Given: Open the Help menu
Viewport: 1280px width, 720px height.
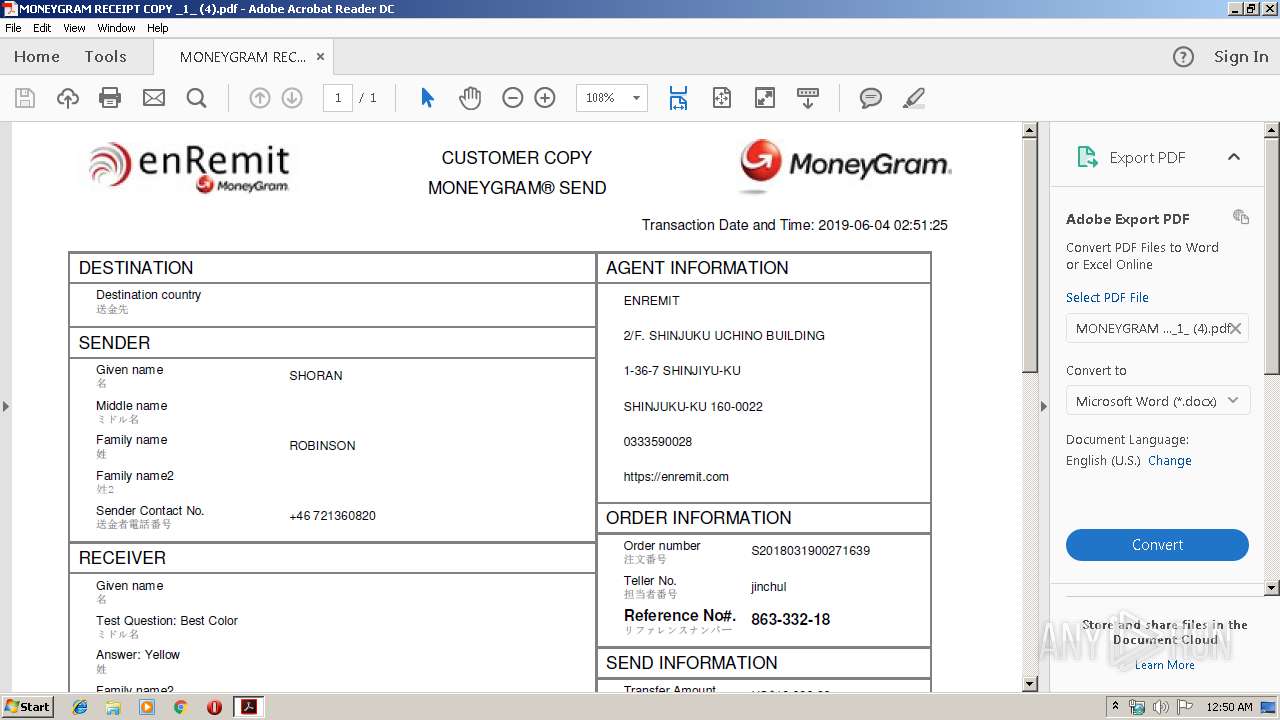Looking at the screenshot, I should (x=158, y=28).
